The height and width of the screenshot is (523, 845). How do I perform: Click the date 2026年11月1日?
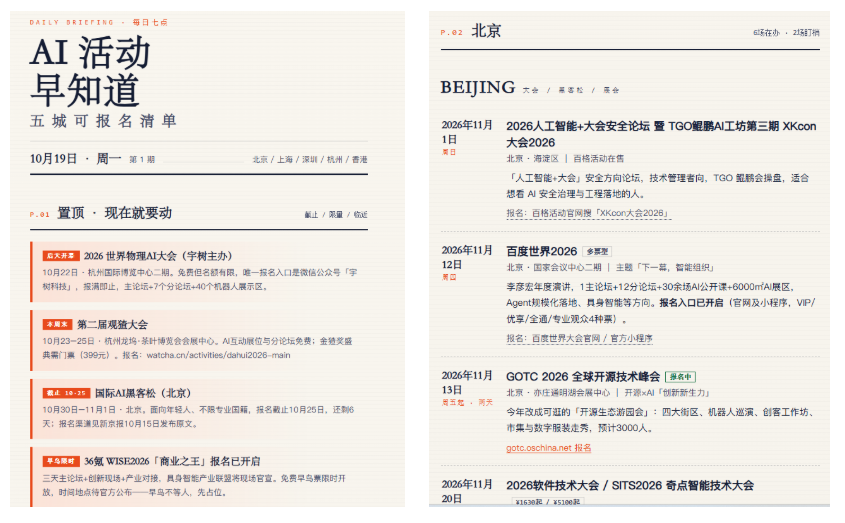click(x=467, y=132)
